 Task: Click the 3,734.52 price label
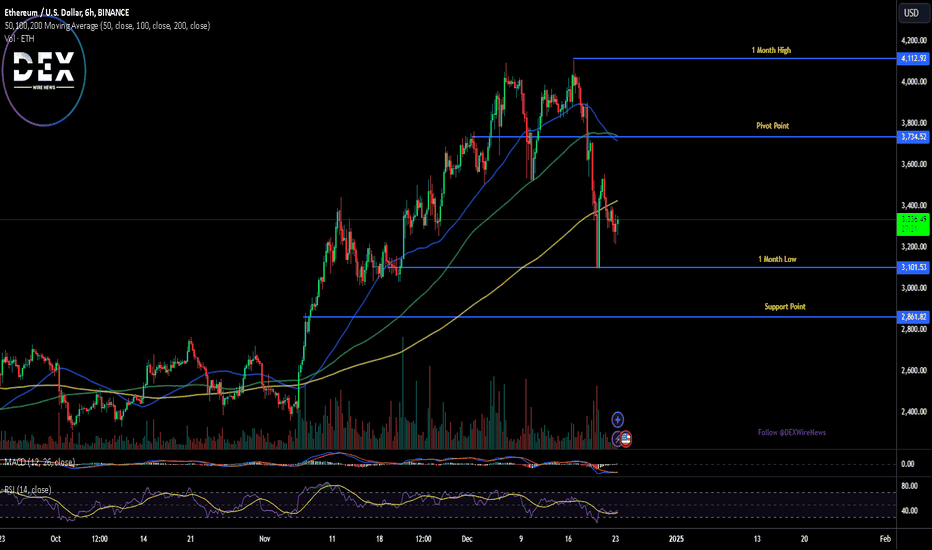[913, 137]
